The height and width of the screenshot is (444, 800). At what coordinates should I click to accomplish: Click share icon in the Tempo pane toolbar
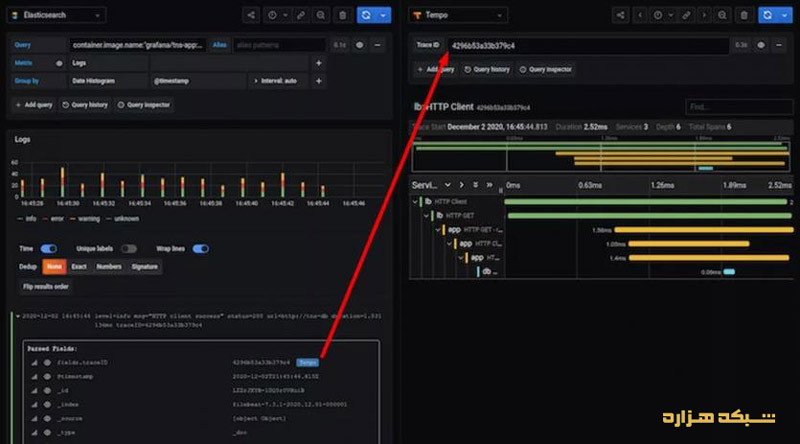(620, 15)
